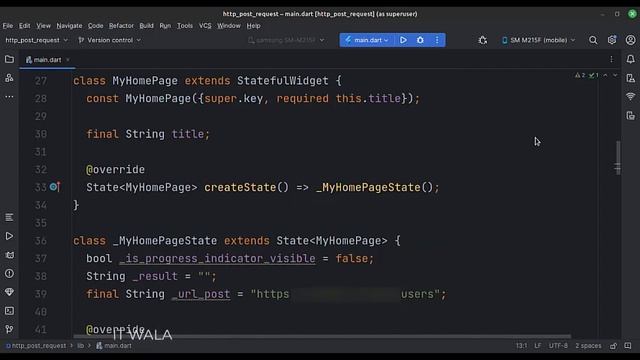This screenshot has height=360, width=640.
Task: Open the Device Manager icon in right sidebar
Action: [631, 78]
